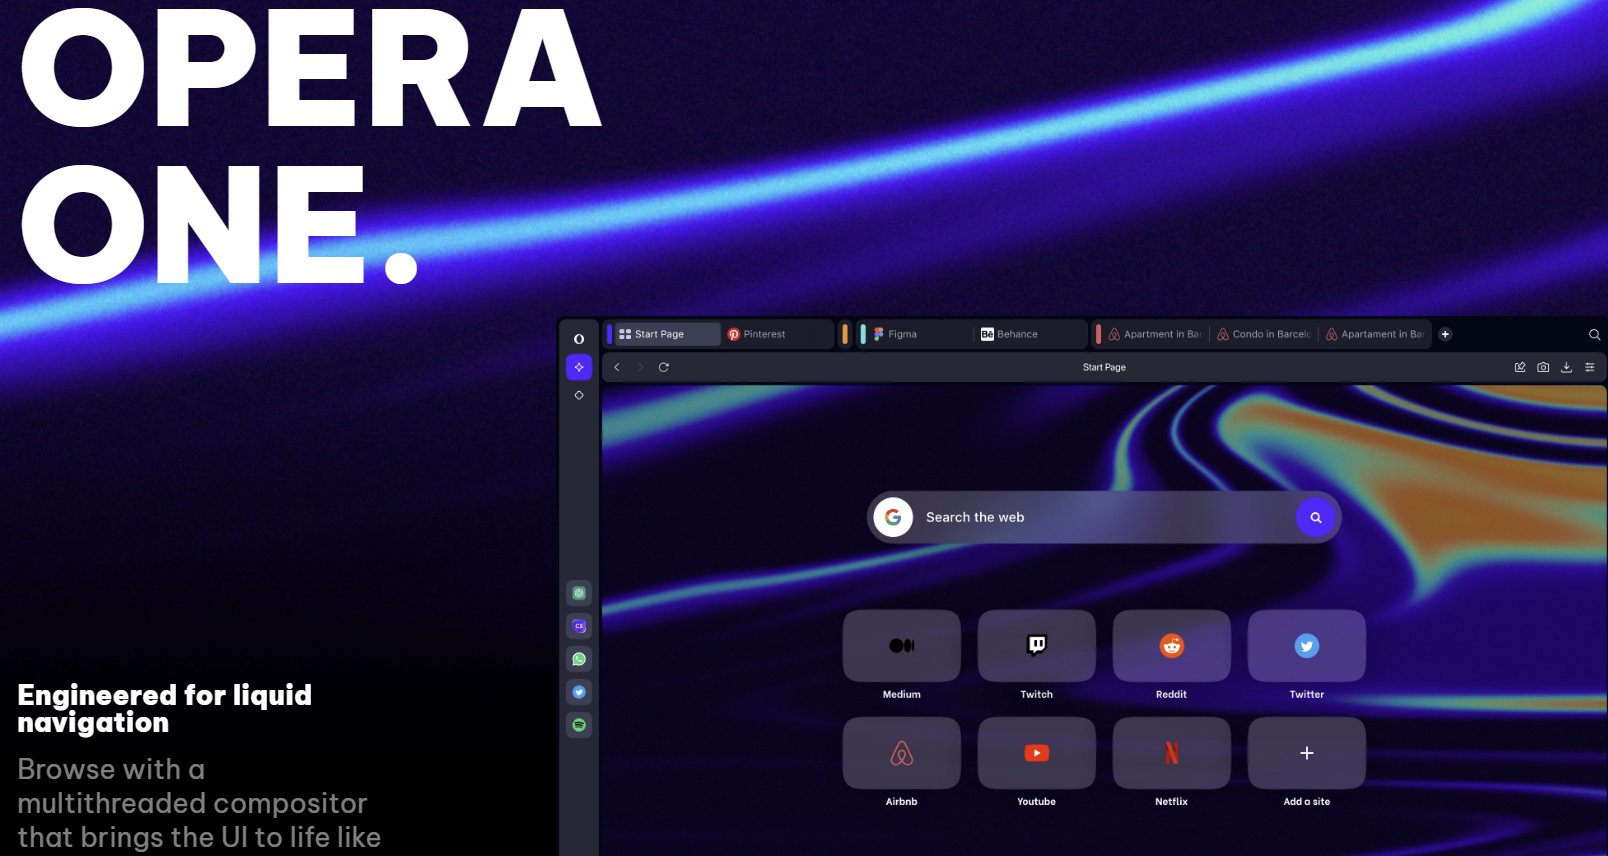This screenshot has height=856, width=1608.
Task: Expand the collapsed orange tab island
Action: tap(845, 334)
